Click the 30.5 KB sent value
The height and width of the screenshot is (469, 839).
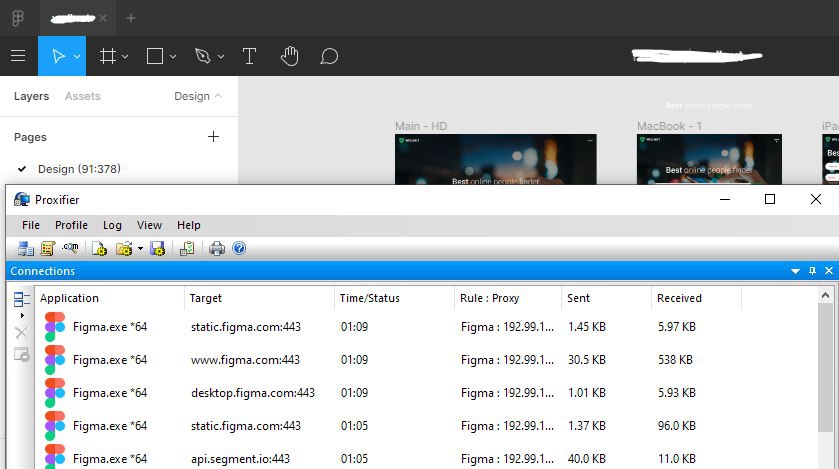click(x=587, y=360)
